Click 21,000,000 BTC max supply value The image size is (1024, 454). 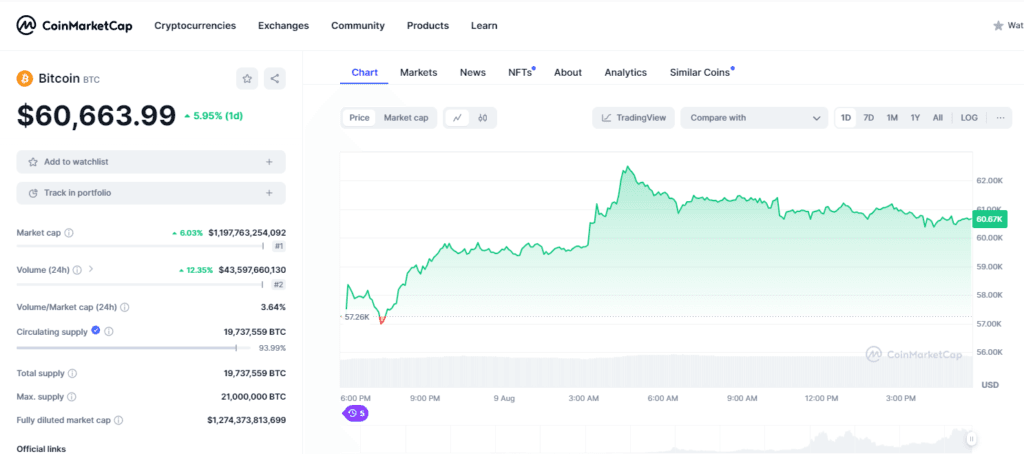(253, 397)
